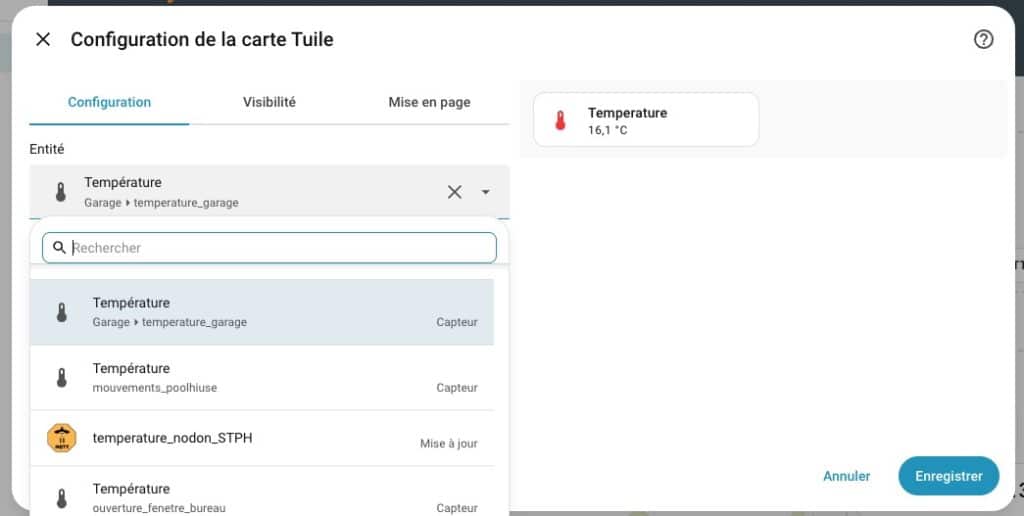Focus the Rechercher search field
The width and height of the screenshot is (1024, 516).
[x=280, y=248]
